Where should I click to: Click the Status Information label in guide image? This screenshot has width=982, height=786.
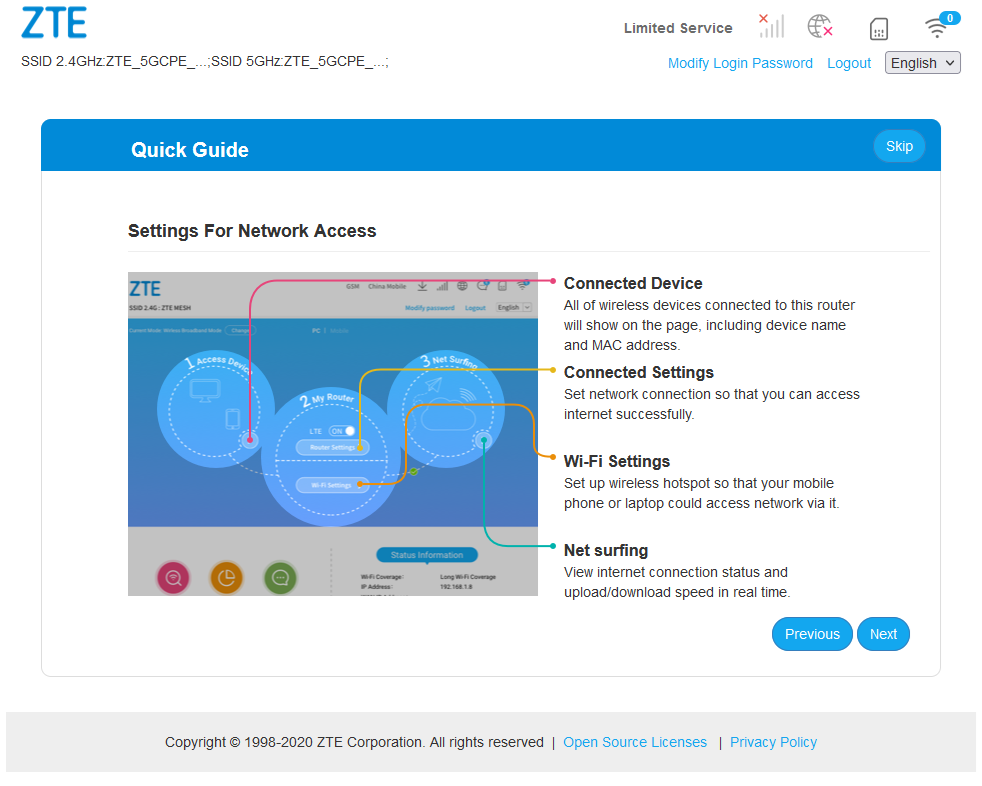click(x=427, y=555)
